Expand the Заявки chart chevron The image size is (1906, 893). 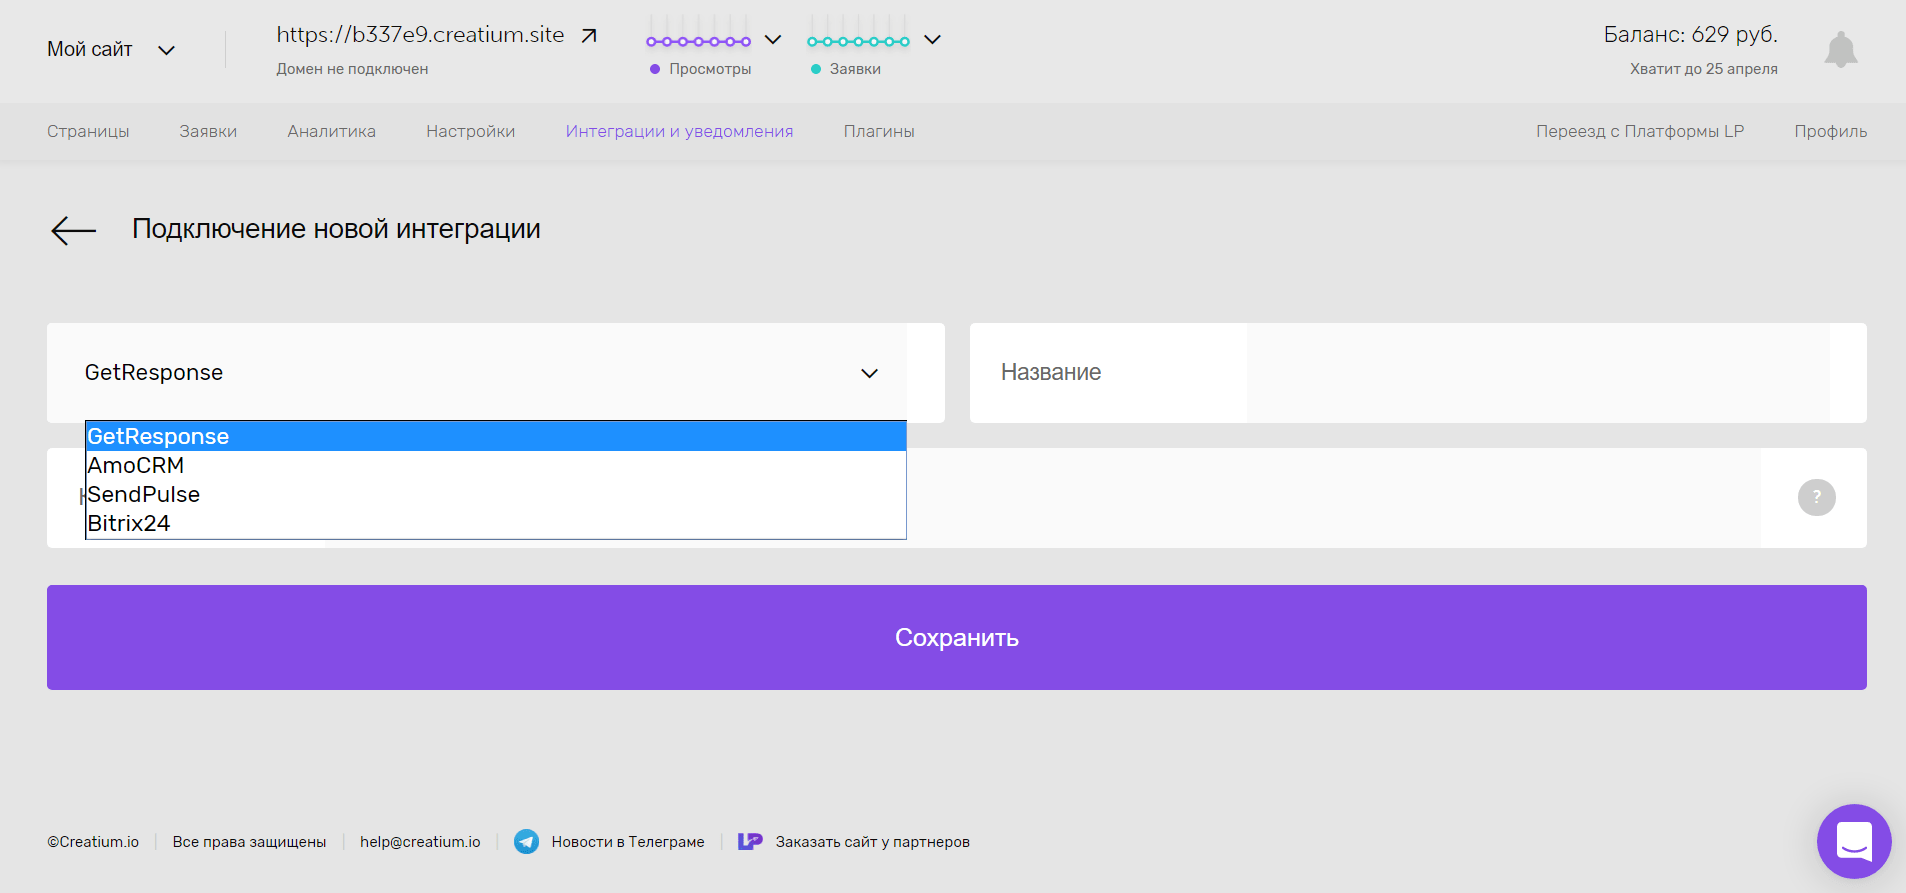click(932, 40)
